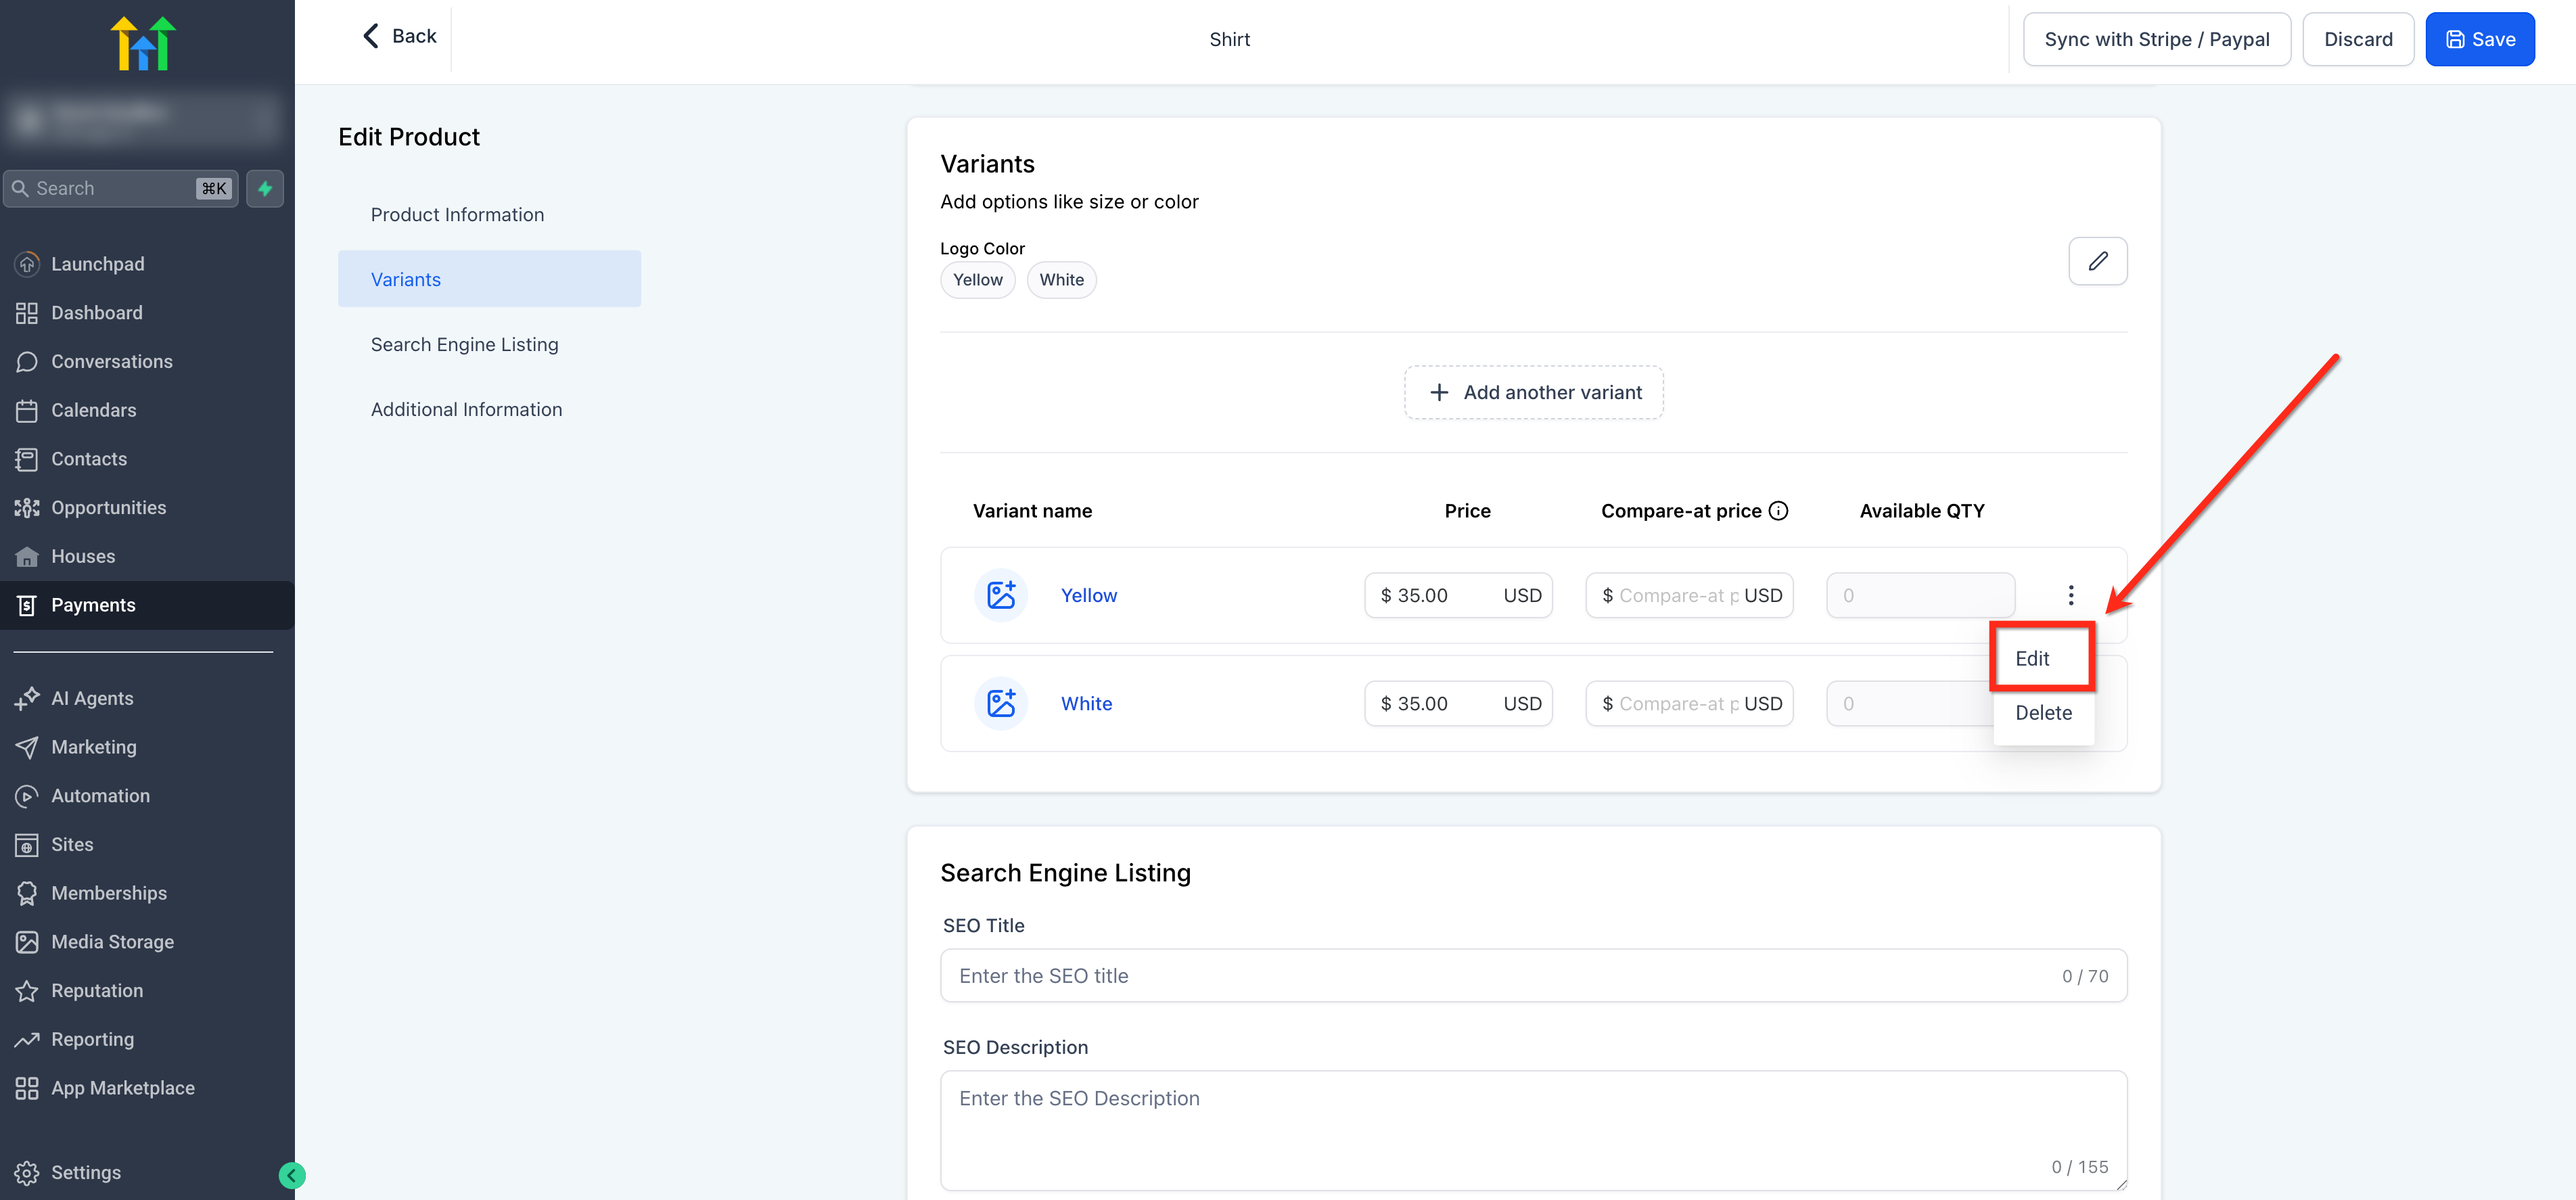The height and width of the screenshot is (1200, 2576).
Task: Click the Yellow variant price field
Action: tap(1437, 595)
